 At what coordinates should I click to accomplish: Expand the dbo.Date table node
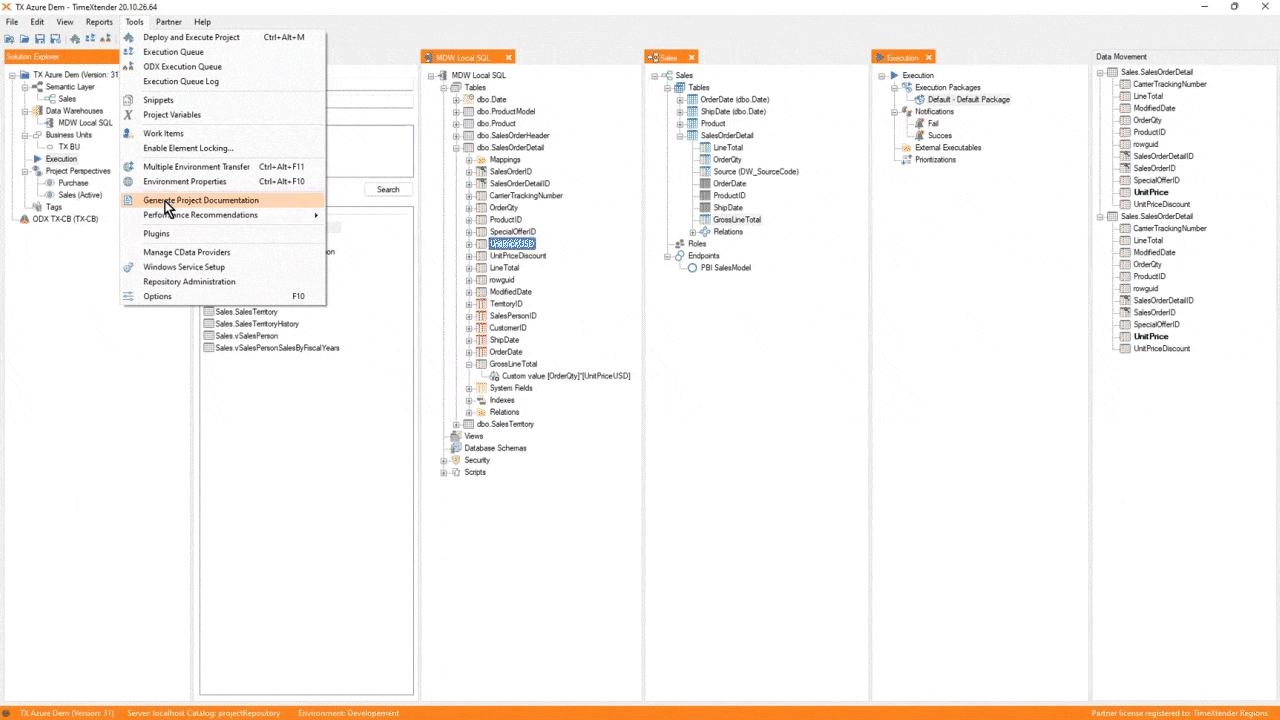click(x=455, y=99)
